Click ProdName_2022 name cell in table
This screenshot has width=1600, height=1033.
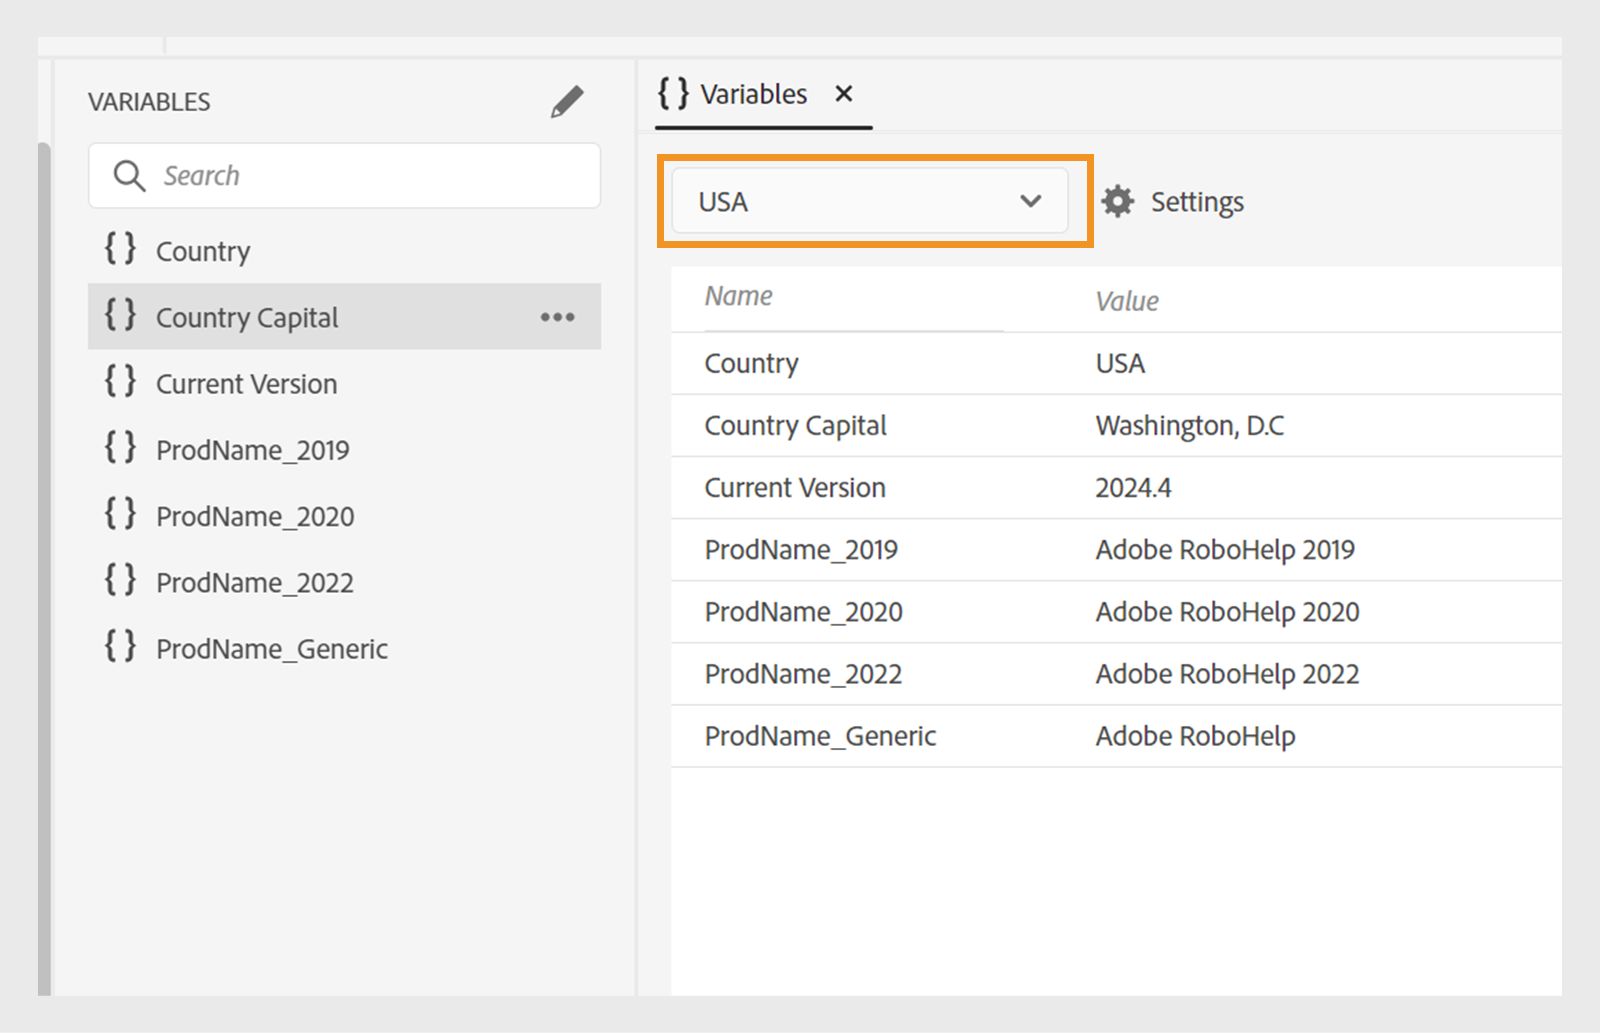803,674
